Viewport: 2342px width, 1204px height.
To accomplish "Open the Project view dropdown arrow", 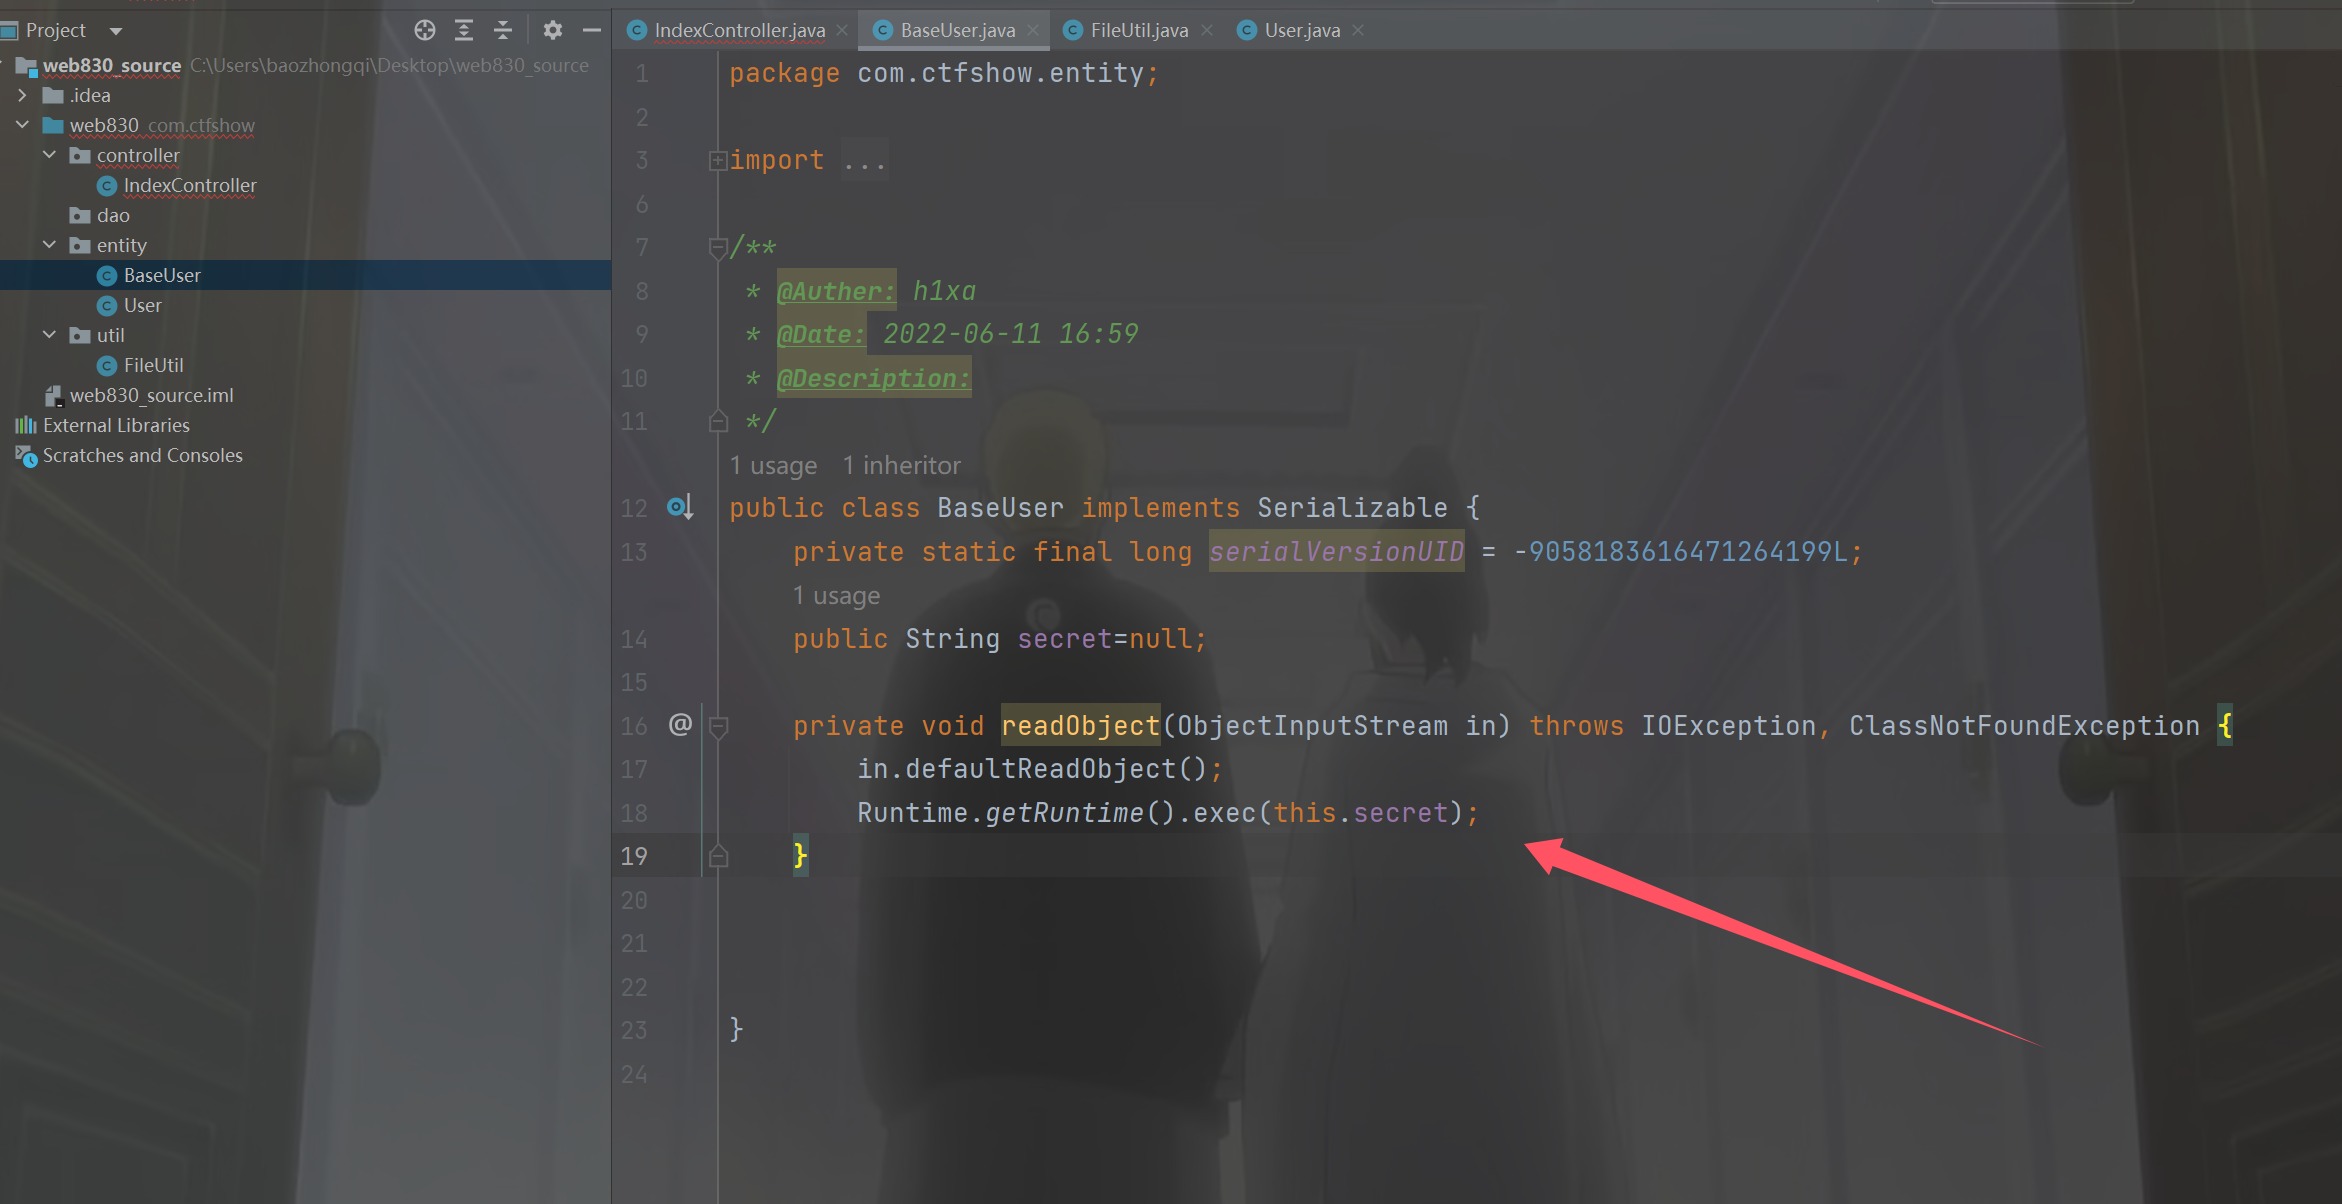I will point(116,31).
